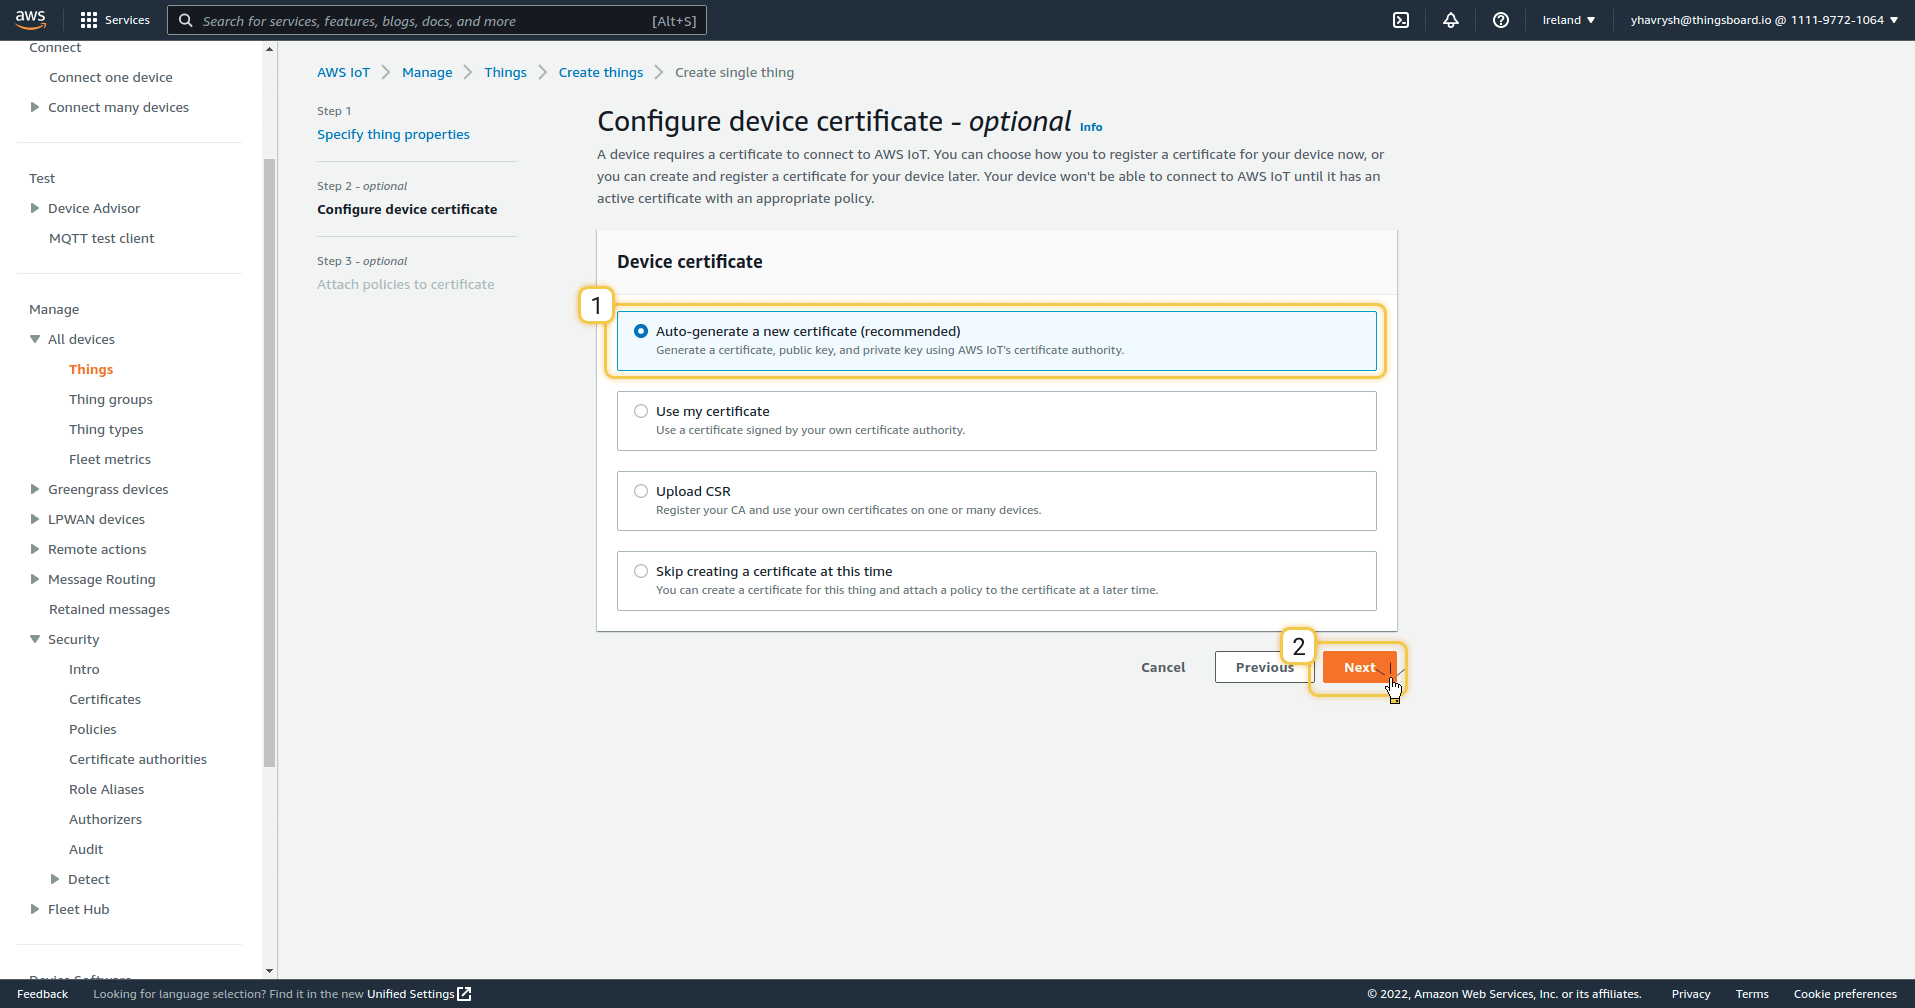Expand the Greengrass devices tree item
This screenshot has height=1008, width=1915.
(35, 489)
